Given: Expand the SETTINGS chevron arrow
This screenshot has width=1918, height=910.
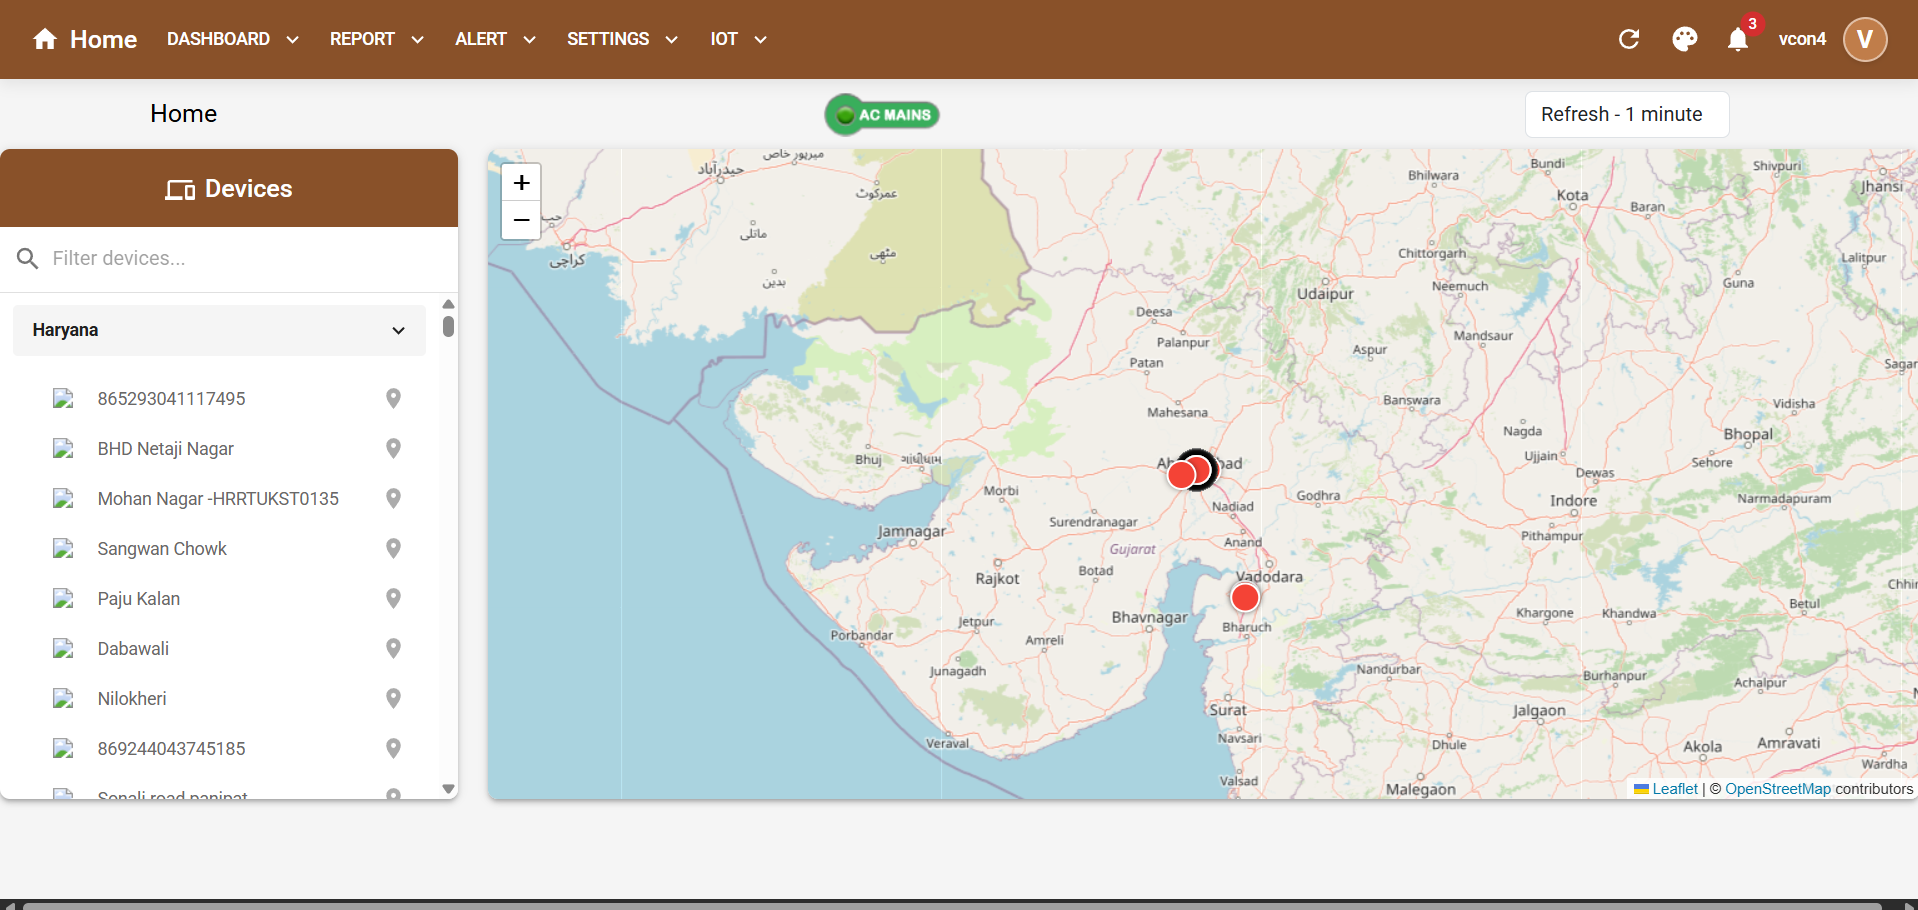Looking at the screenshot, I should [671, 40].
